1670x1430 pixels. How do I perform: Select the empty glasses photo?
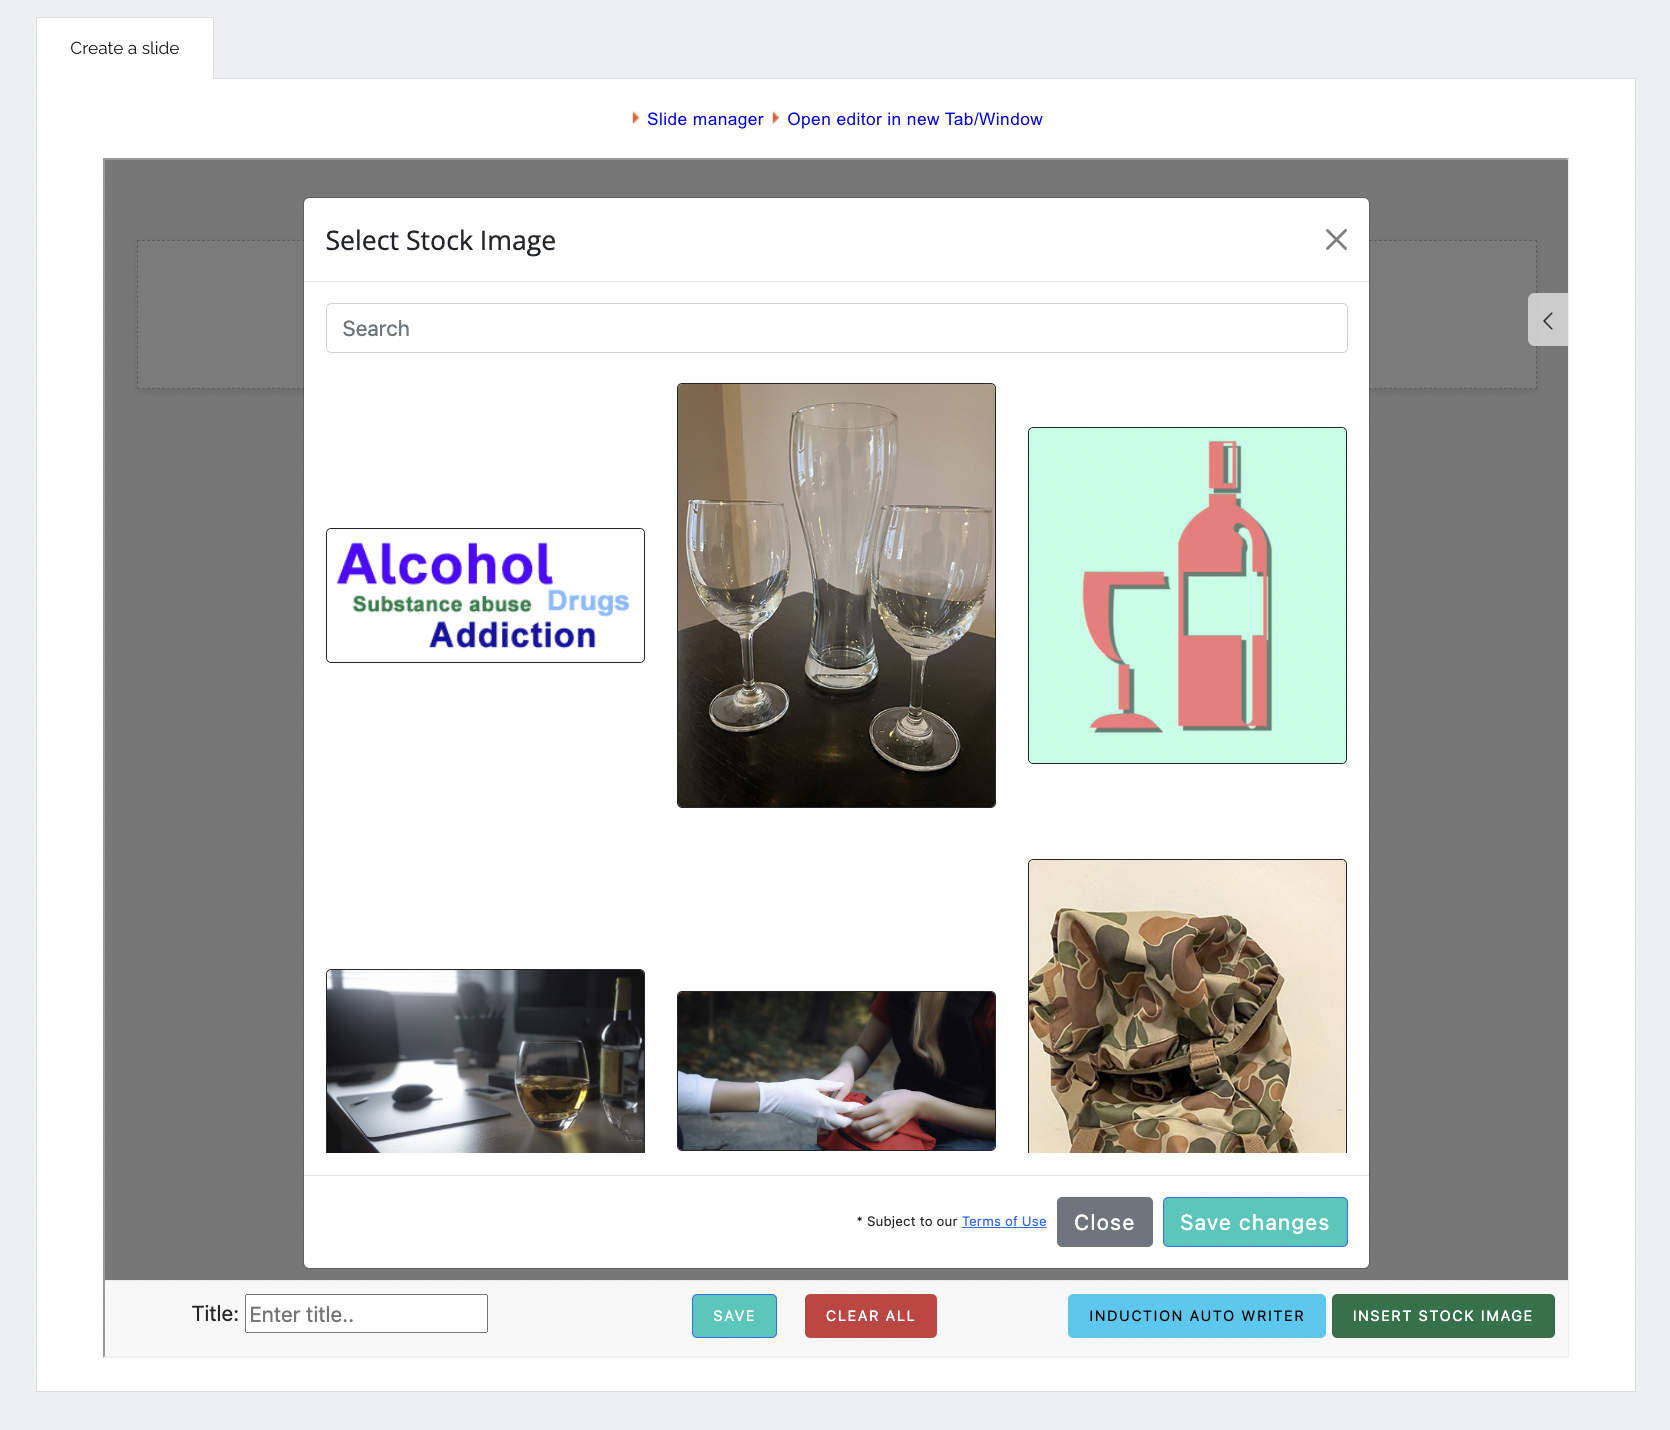click(x=836, y=595)
